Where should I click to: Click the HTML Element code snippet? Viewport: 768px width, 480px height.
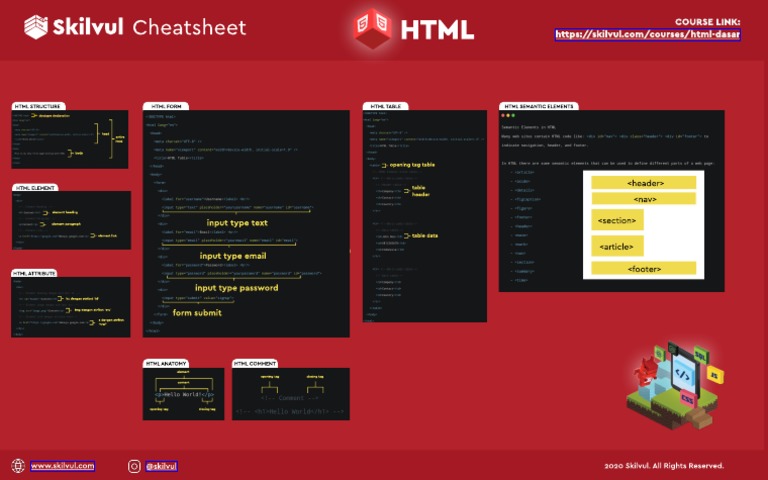tap(71, 220)
